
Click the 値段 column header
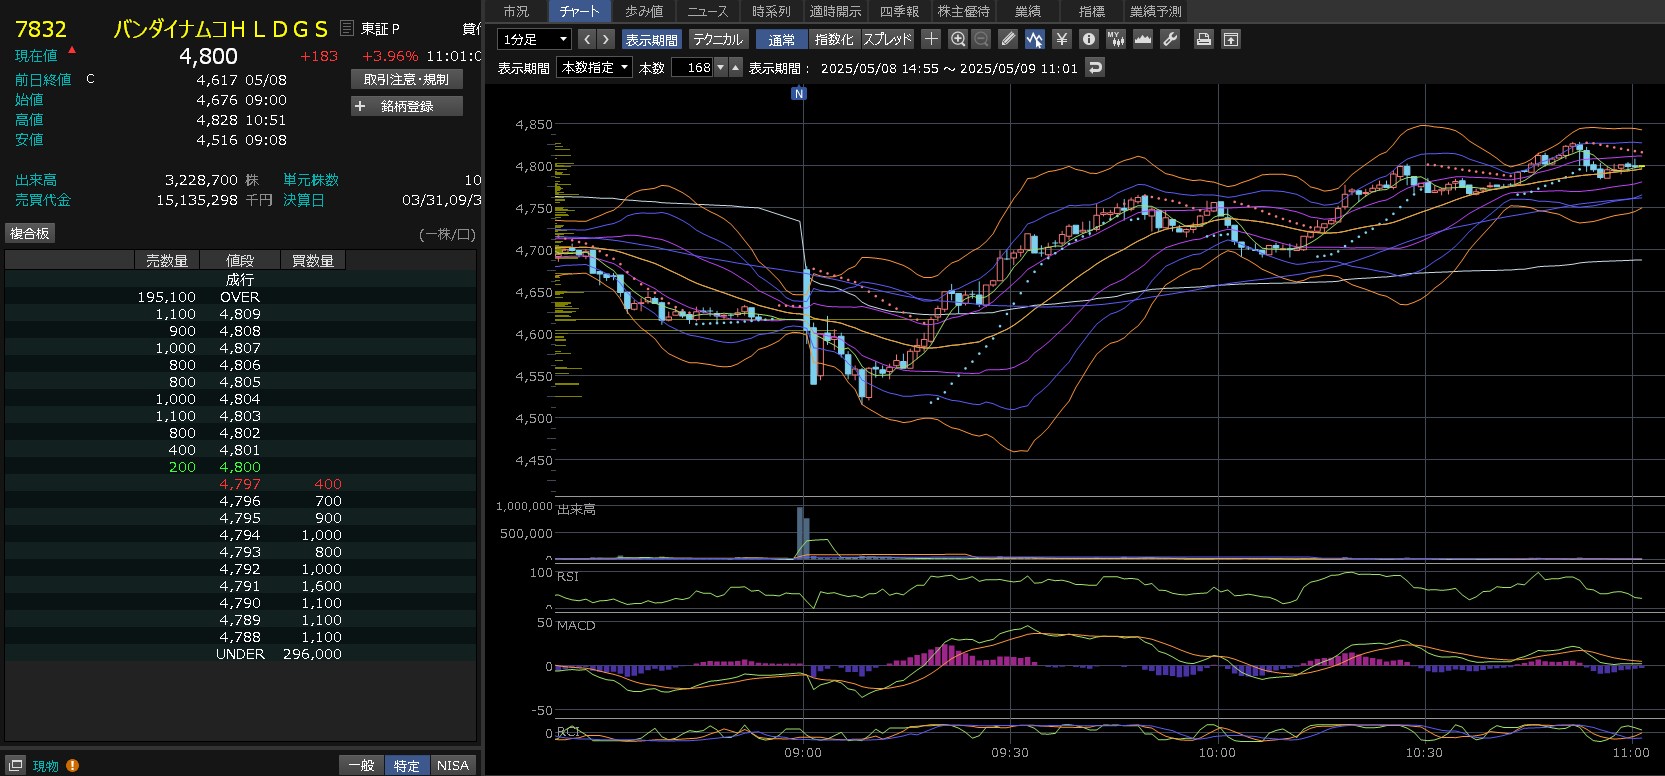[240, 260]
